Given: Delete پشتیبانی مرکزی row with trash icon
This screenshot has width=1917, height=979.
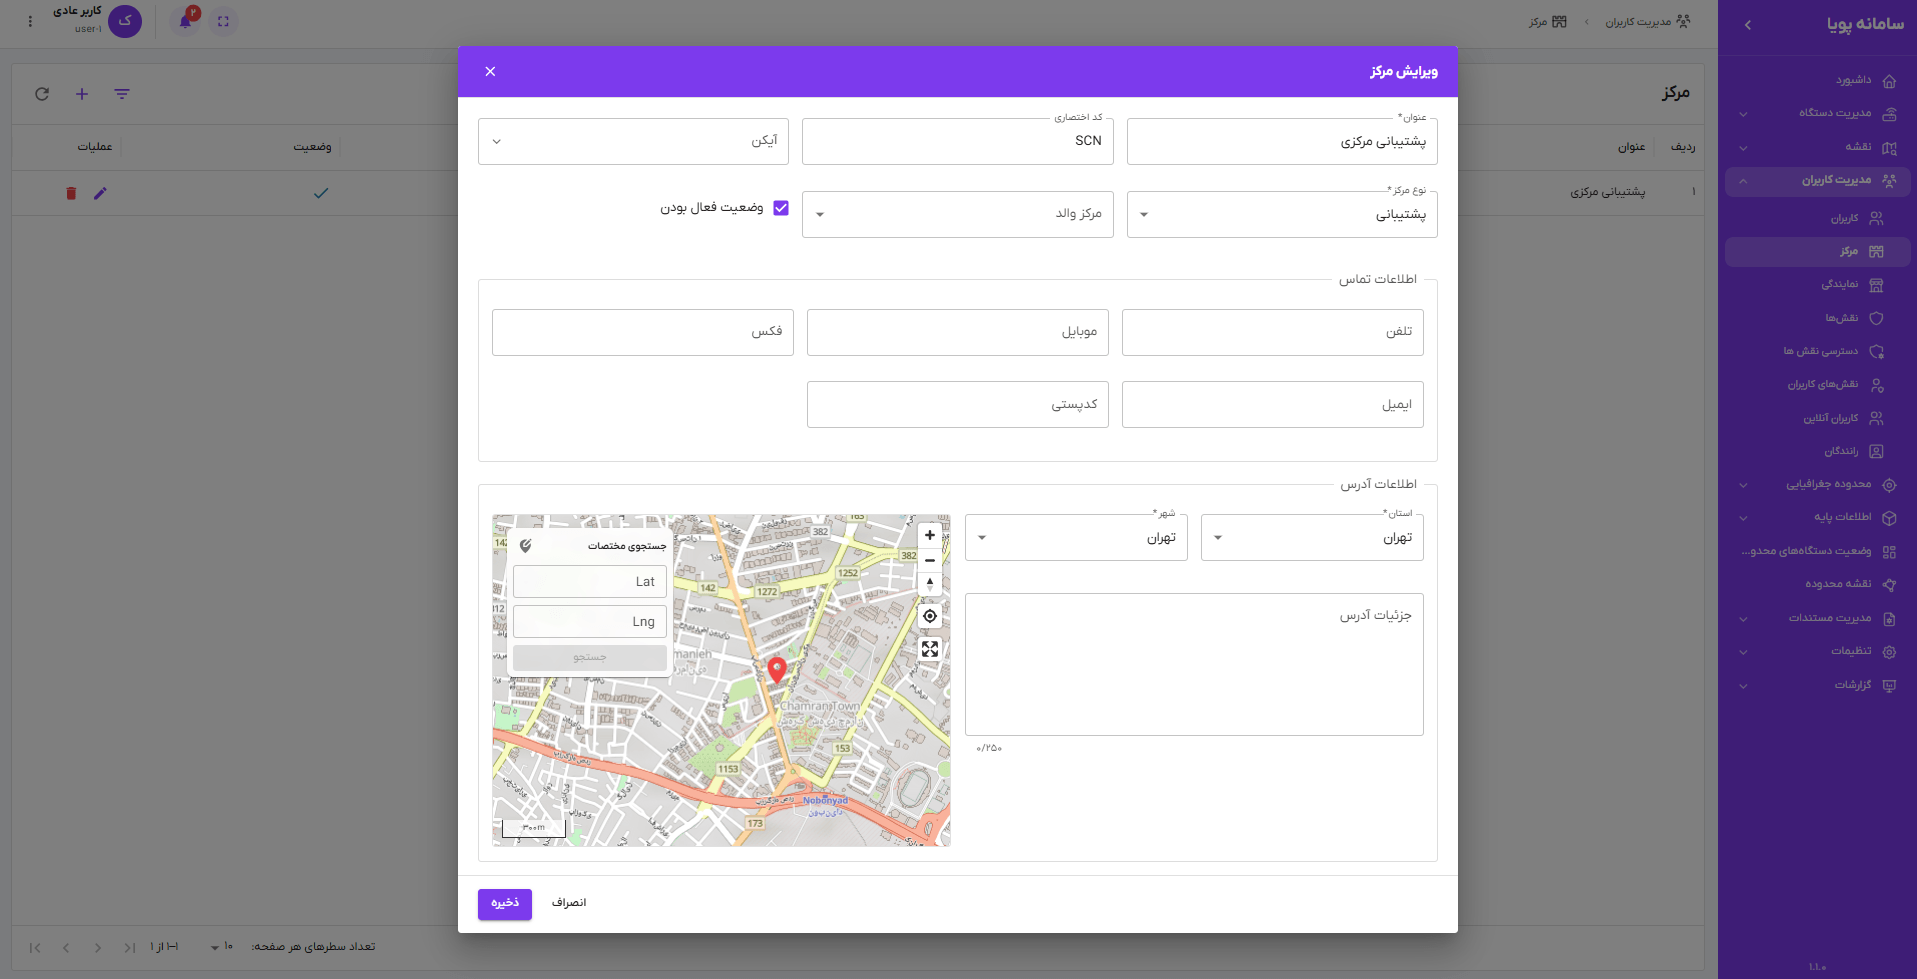Looking at the screenshot, I should pyautogui.click(x=71, y=193).
